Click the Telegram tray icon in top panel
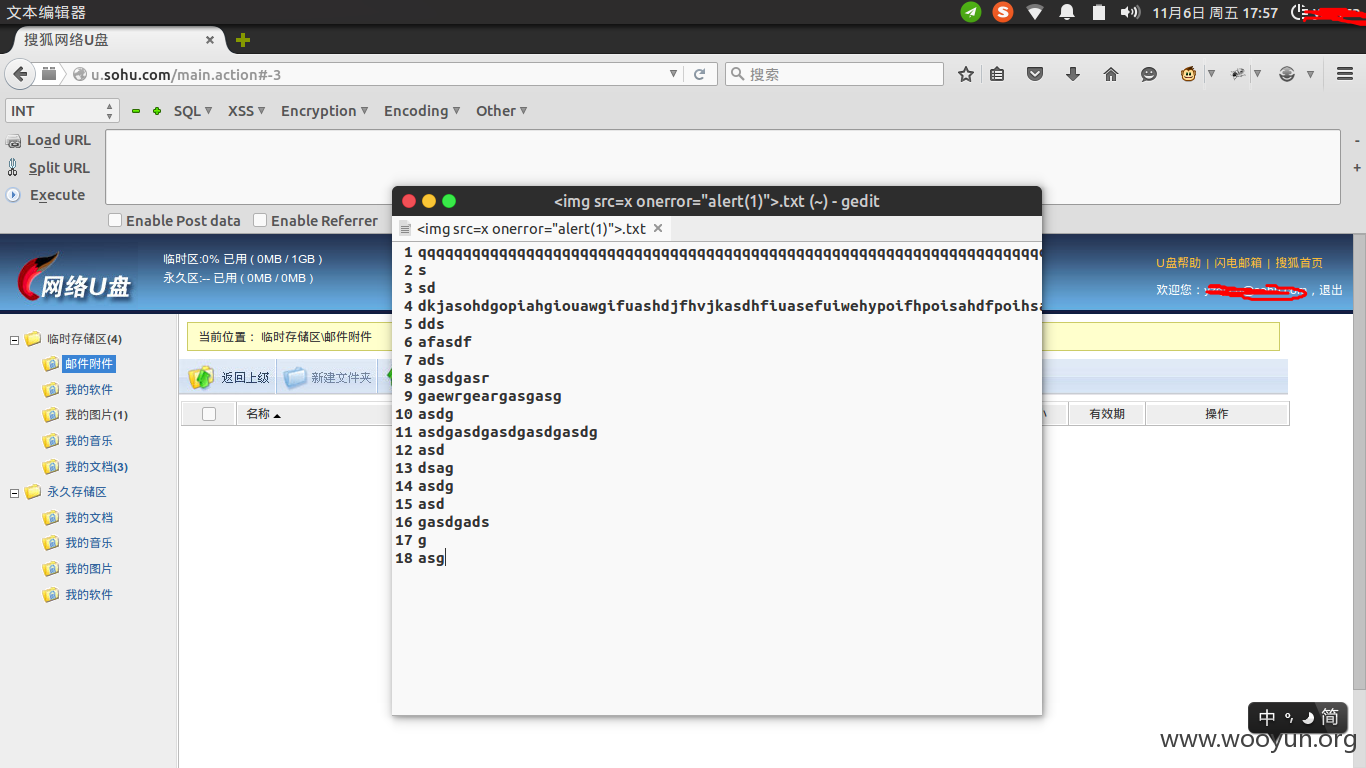Image resolution: width=1366 pixels, height=768 pixels. 970,12
